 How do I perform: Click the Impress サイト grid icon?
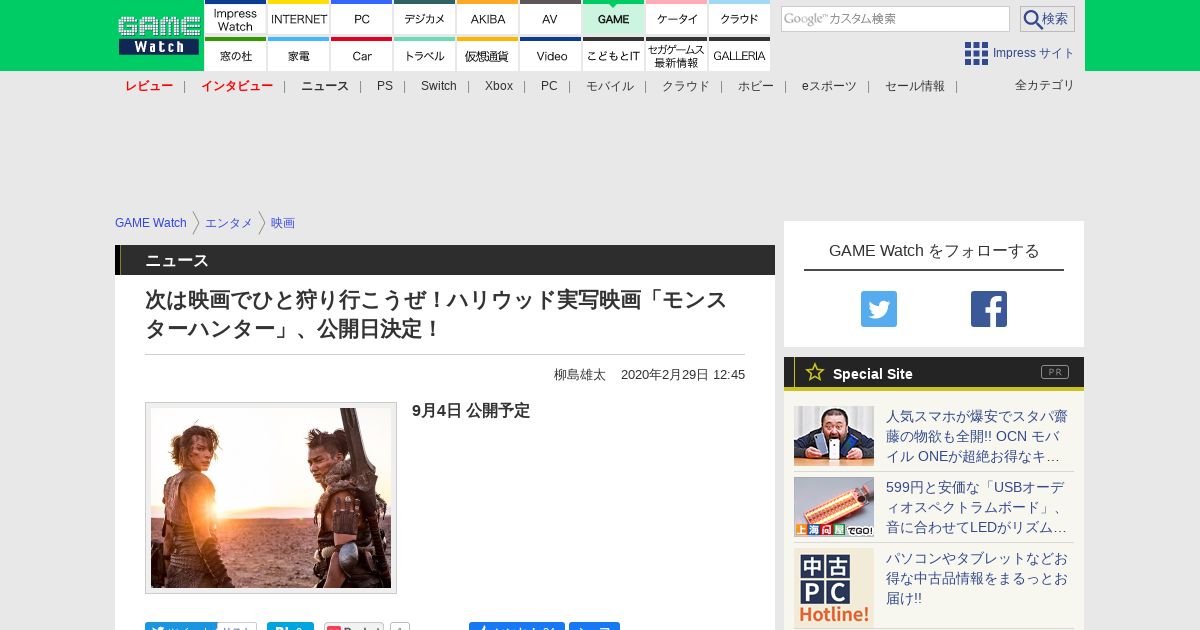pyautogui.click(x=976, y=53)
